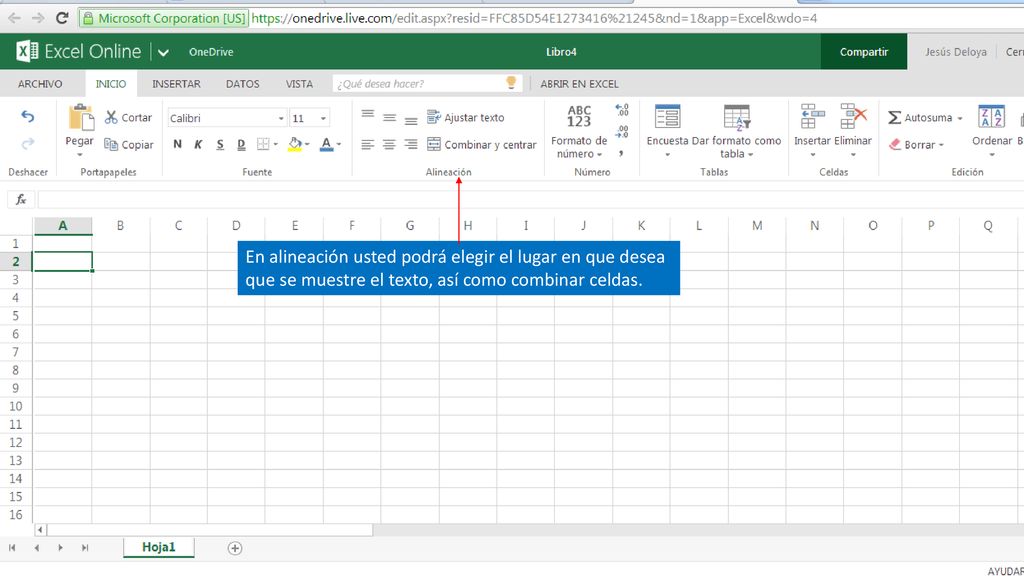Screen dimensions: 1024x576
Task: Click the Libro4 workbook title
Action: click(x=561, y=52)
